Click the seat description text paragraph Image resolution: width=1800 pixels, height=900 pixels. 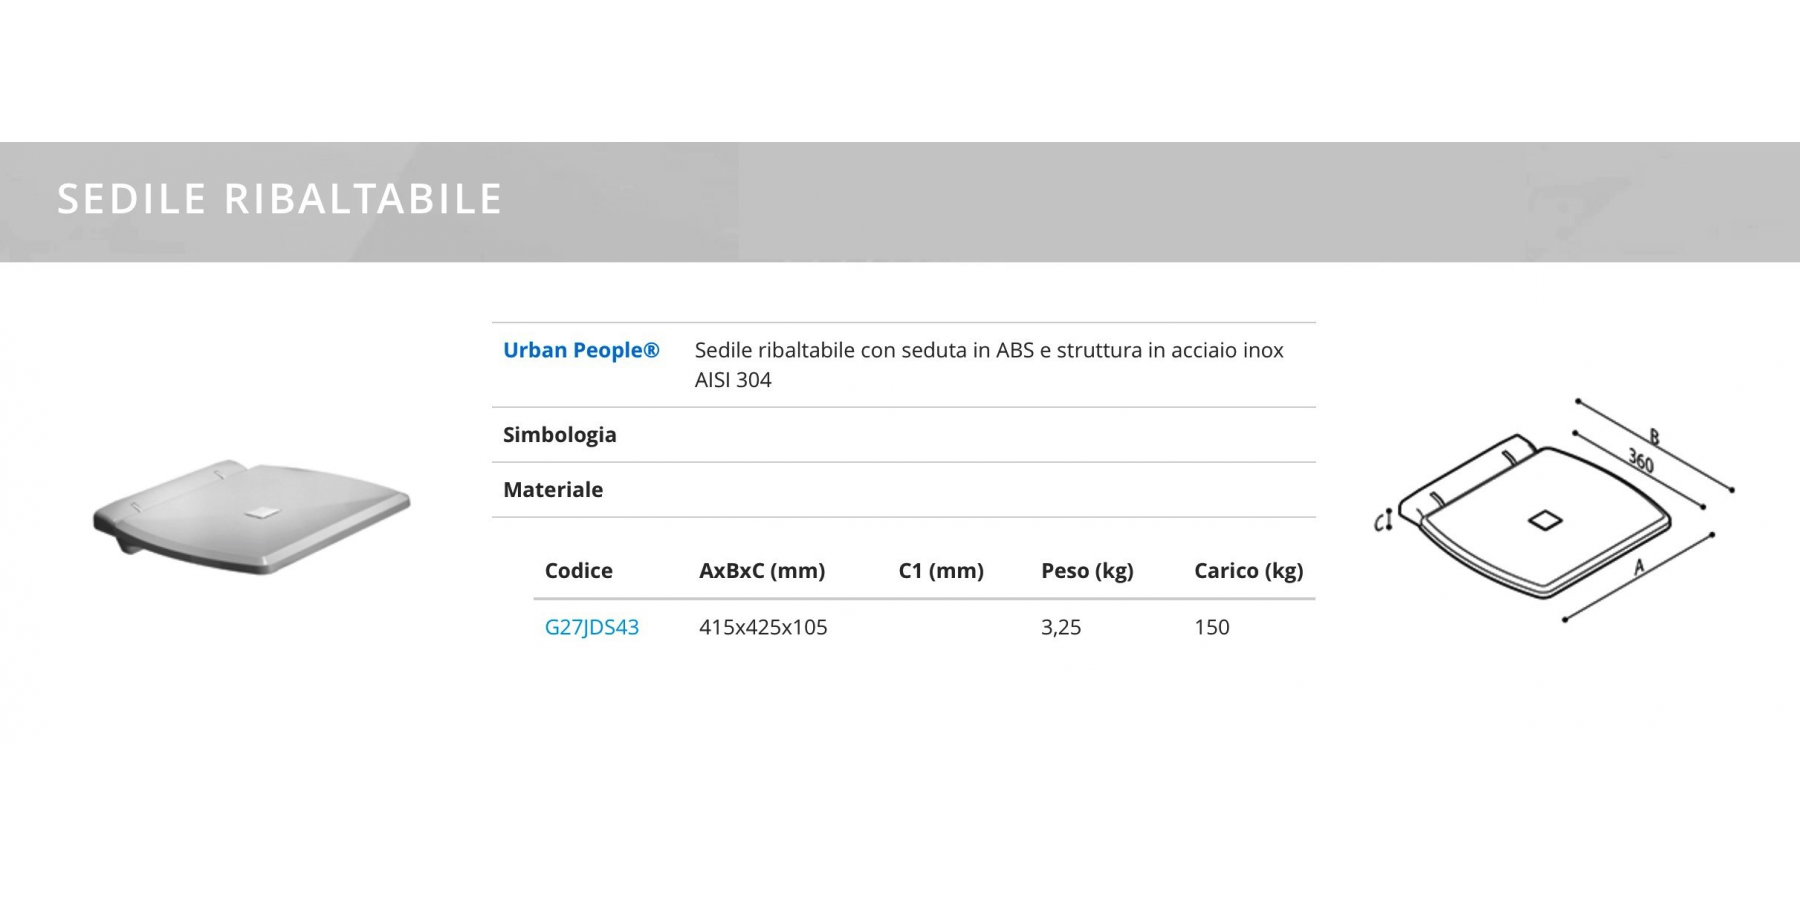[x=988, y=364]
